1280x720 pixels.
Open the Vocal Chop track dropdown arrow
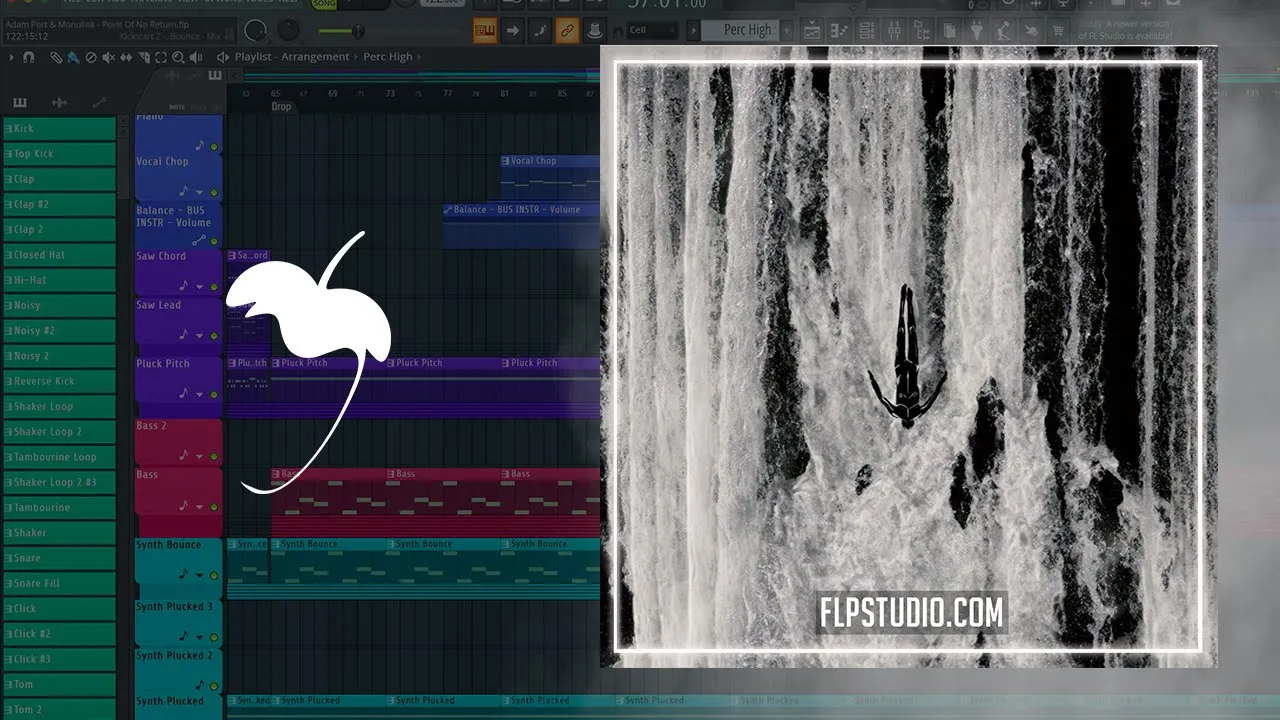[x=199, y=192]
